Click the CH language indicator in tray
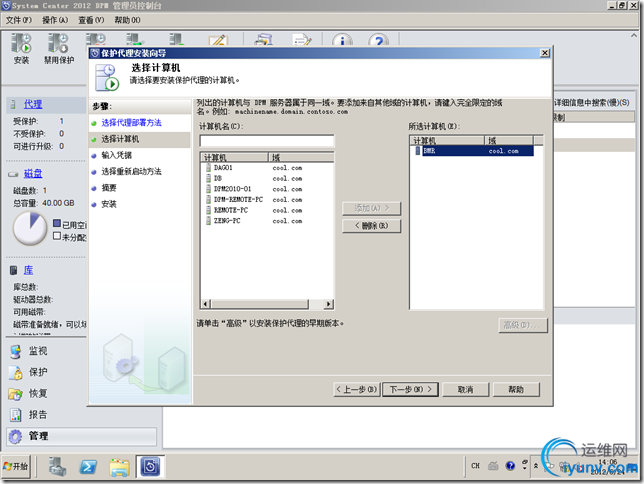The height and width of the screenshot is (484, 644). point(475,466)
